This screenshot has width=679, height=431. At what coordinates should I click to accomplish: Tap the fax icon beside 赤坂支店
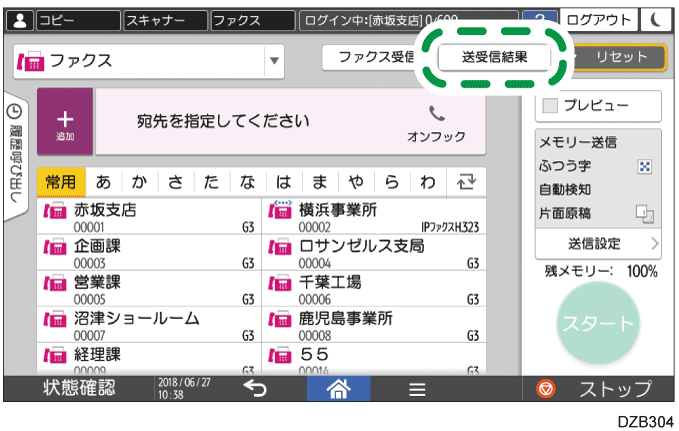[55, 211]
